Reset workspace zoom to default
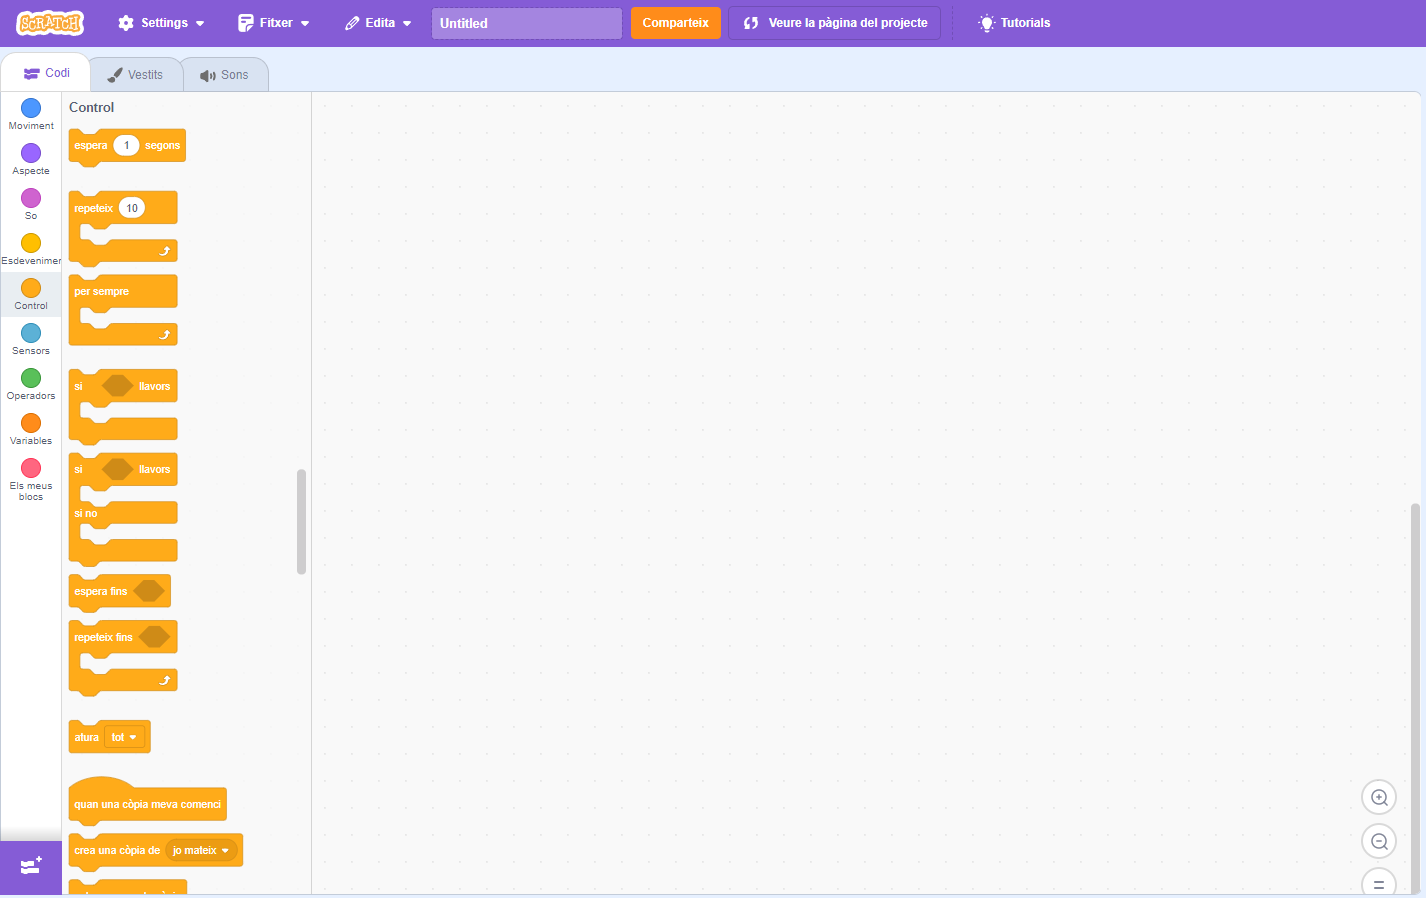 click(1379, 884)
